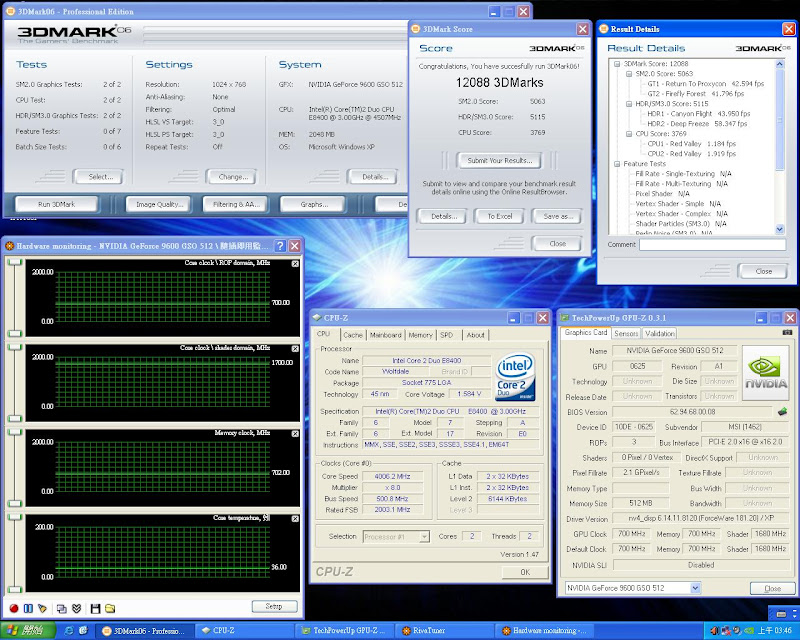
Task: Select the GT1 - Return To Proxycon result row
Action: (706, 84)
